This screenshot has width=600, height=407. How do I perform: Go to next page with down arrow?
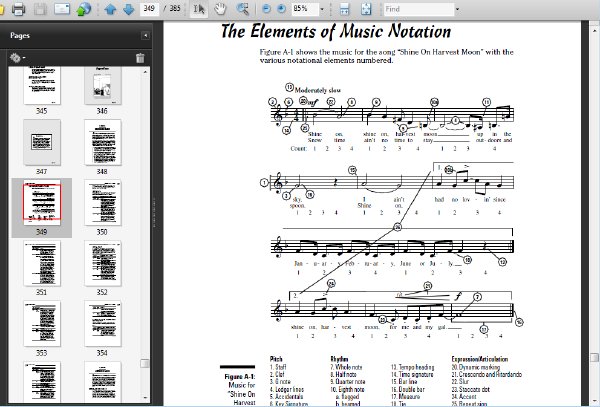(129, 9)
